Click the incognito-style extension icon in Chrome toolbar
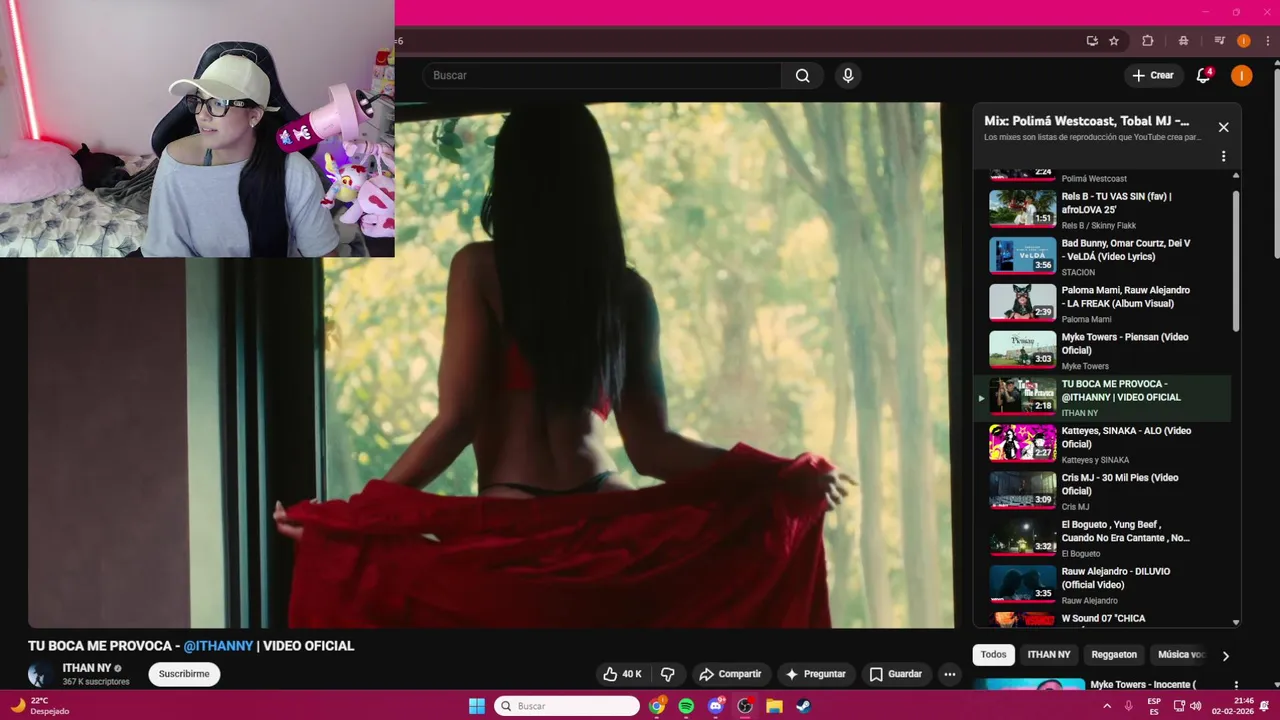1280x720 pixels. (x=1184, y=41)
